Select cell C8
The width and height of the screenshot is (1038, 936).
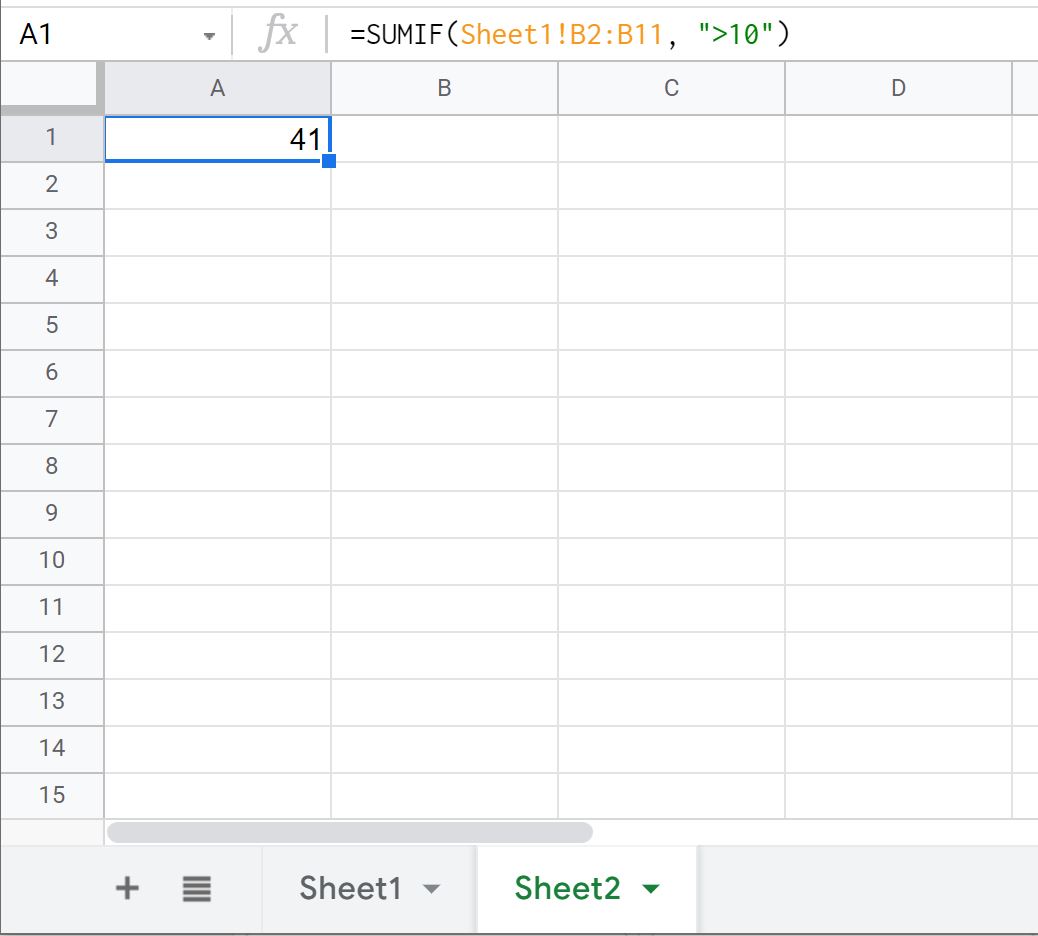[x=671, y=468]
